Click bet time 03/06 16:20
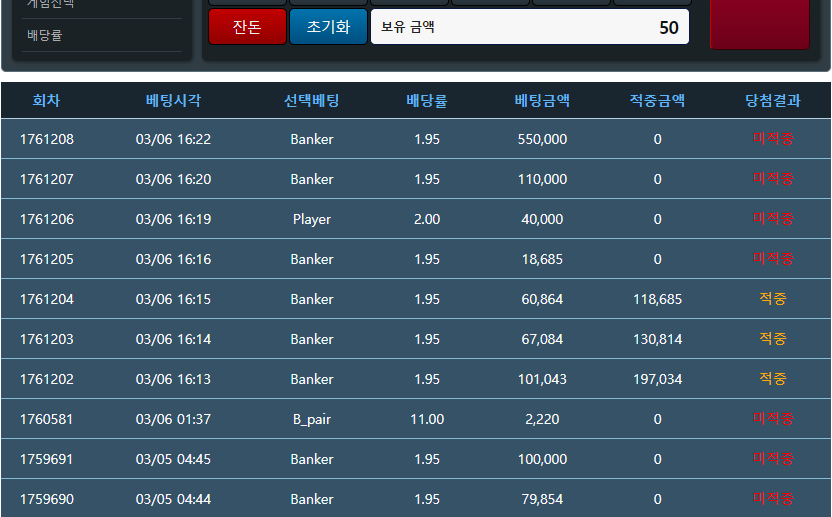This screenshot has width=832, height=517. pos(174,179)
